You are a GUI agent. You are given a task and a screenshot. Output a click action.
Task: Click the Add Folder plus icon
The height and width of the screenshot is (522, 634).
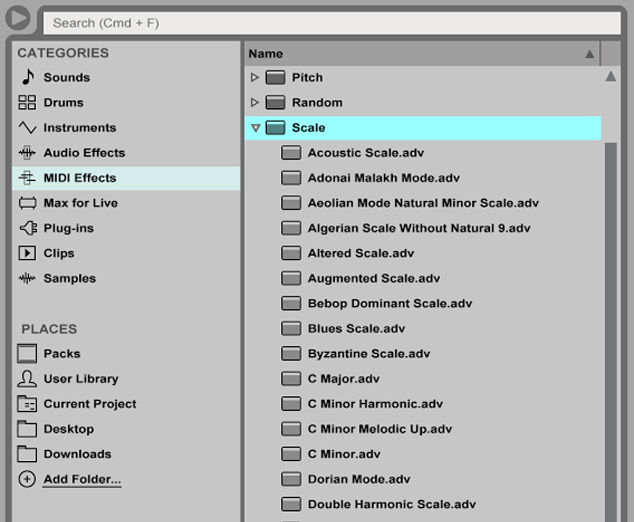point(27,479)
